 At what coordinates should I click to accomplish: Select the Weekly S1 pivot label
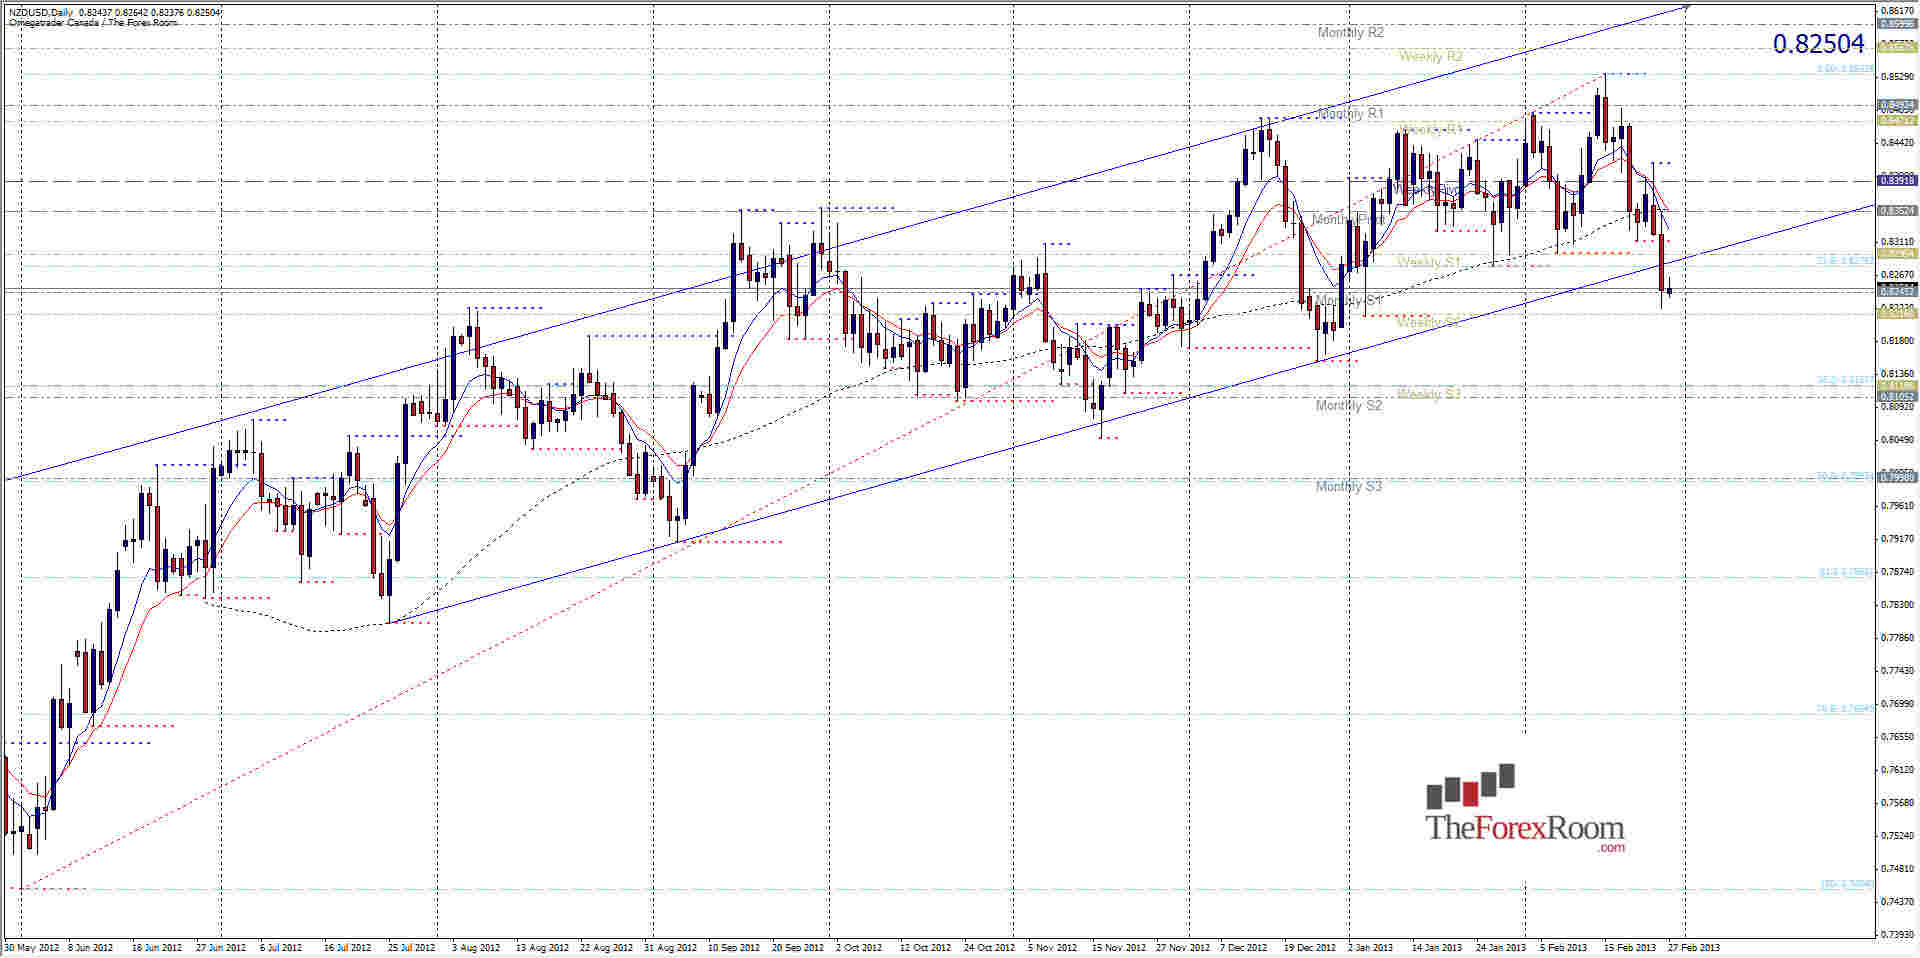(x=1427, y=260)
